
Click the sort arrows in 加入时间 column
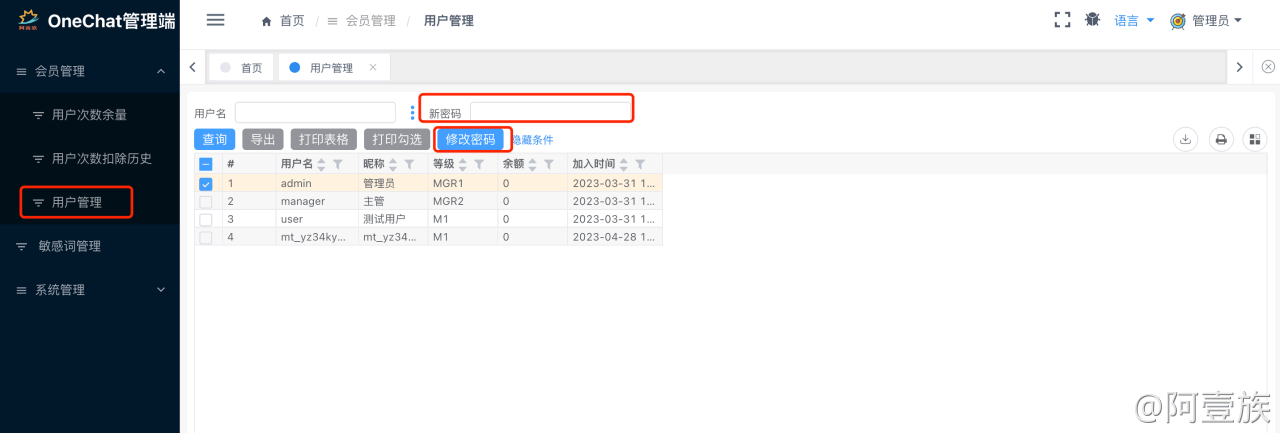[624, 164]
